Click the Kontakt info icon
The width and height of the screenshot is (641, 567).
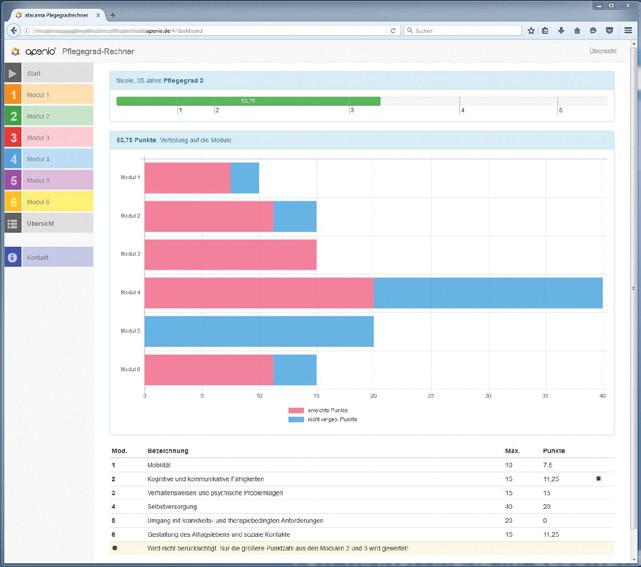click(12, 257)
